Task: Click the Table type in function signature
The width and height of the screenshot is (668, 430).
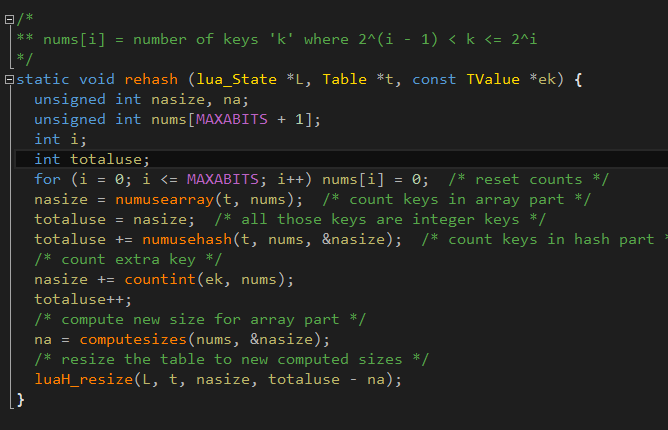Action: 325,79
